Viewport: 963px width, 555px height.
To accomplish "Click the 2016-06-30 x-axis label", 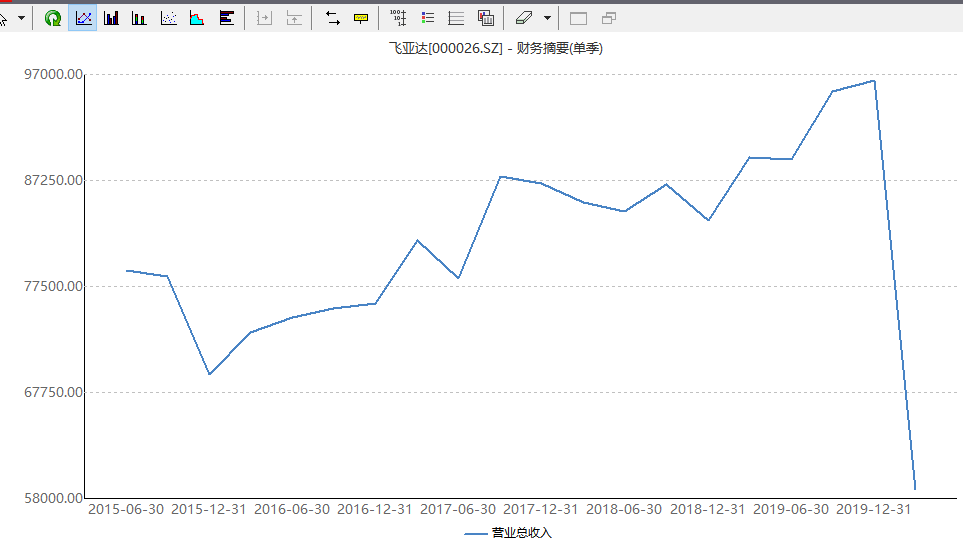I will 292,510.
